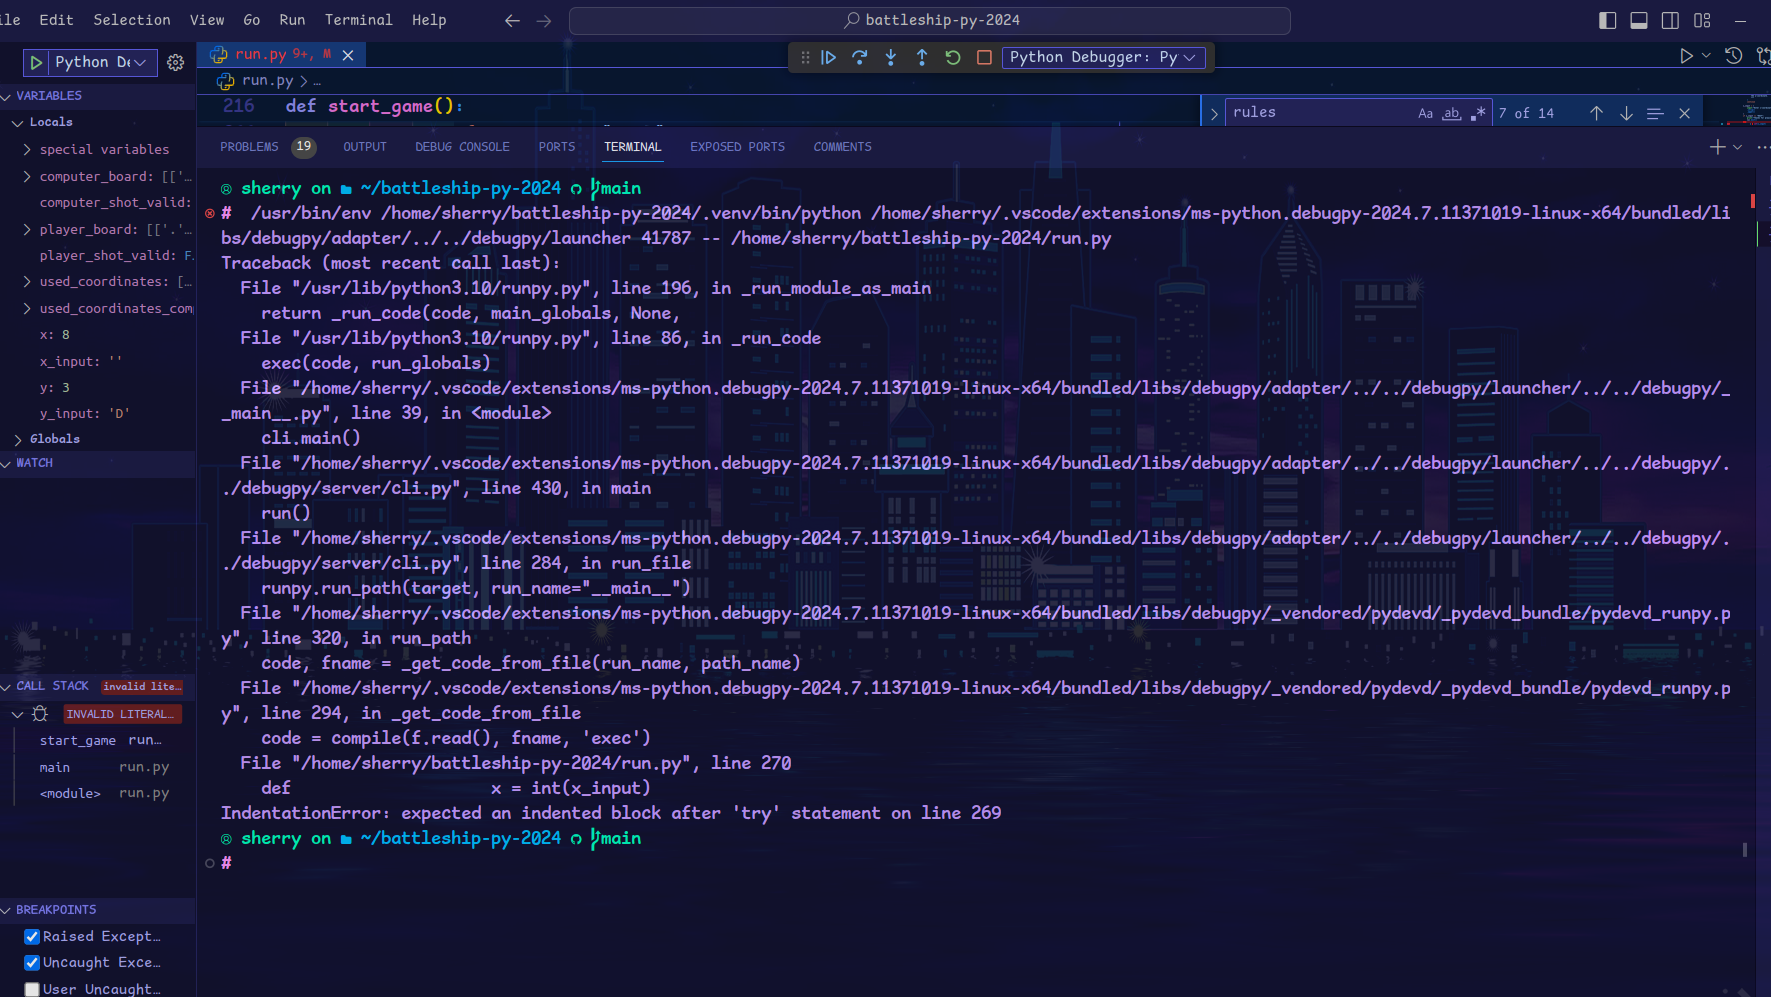Toggle match whole word in find widget
The image size is (1771, 997).
pyautogui.click(x=1451, y=113)
